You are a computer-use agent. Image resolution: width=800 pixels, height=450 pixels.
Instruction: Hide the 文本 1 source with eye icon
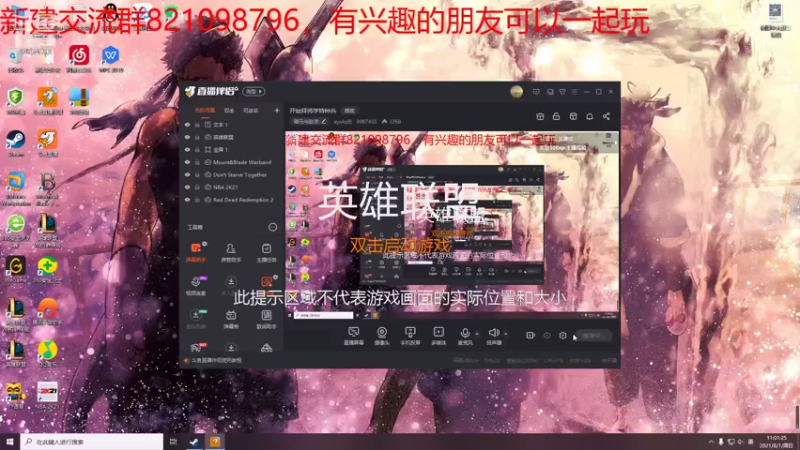187,124
